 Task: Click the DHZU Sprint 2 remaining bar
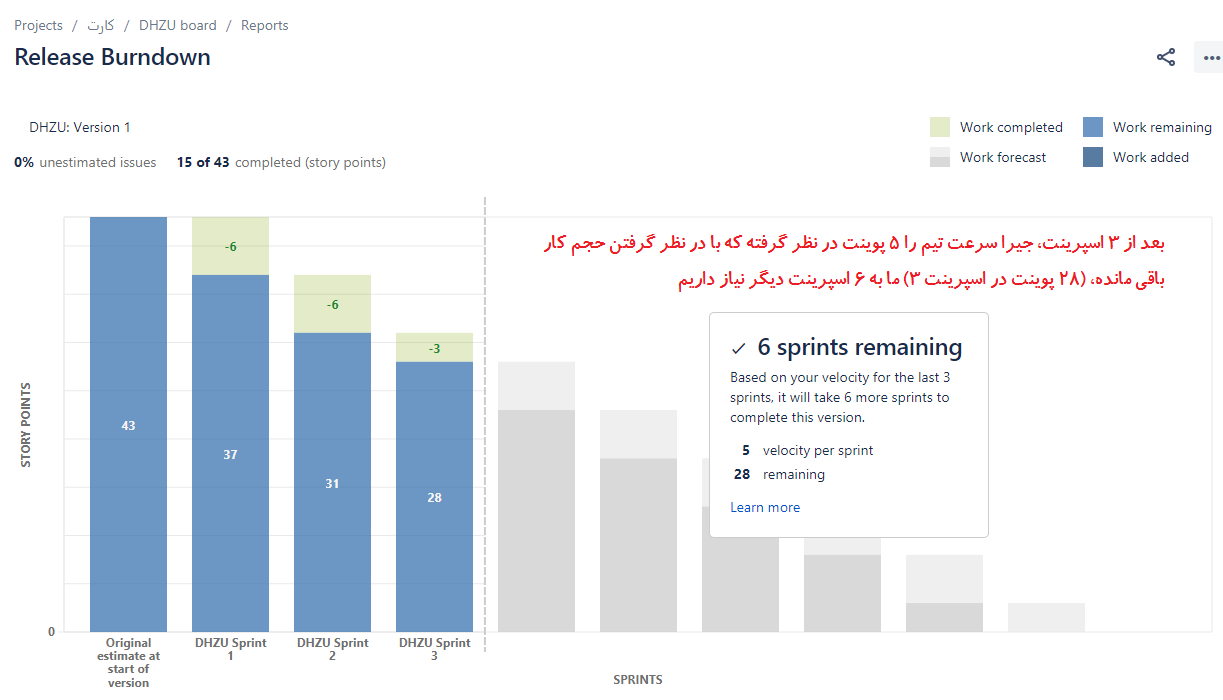(x=332, y=483)
